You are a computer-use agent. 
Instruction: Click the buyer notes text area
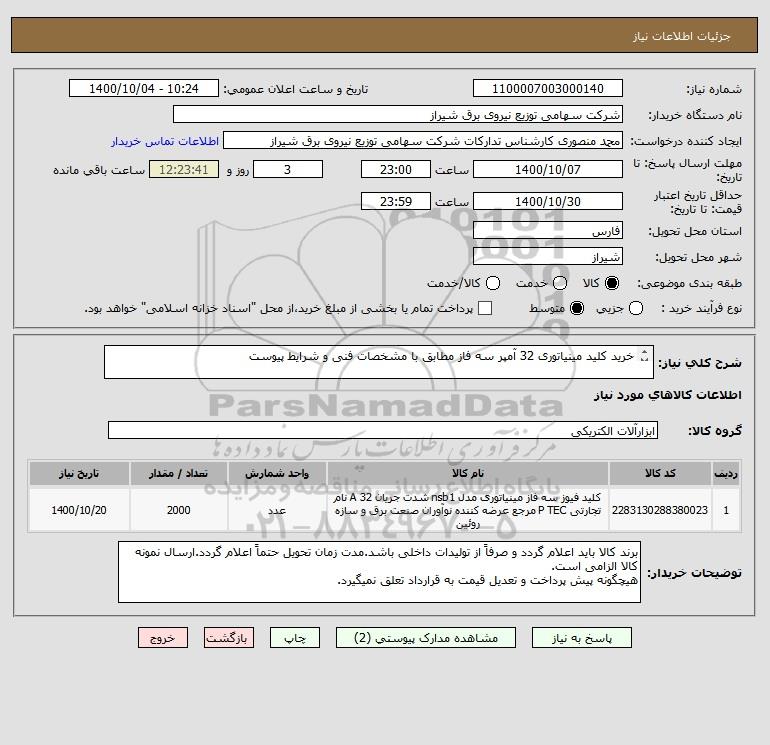click(x=379, y=572)
